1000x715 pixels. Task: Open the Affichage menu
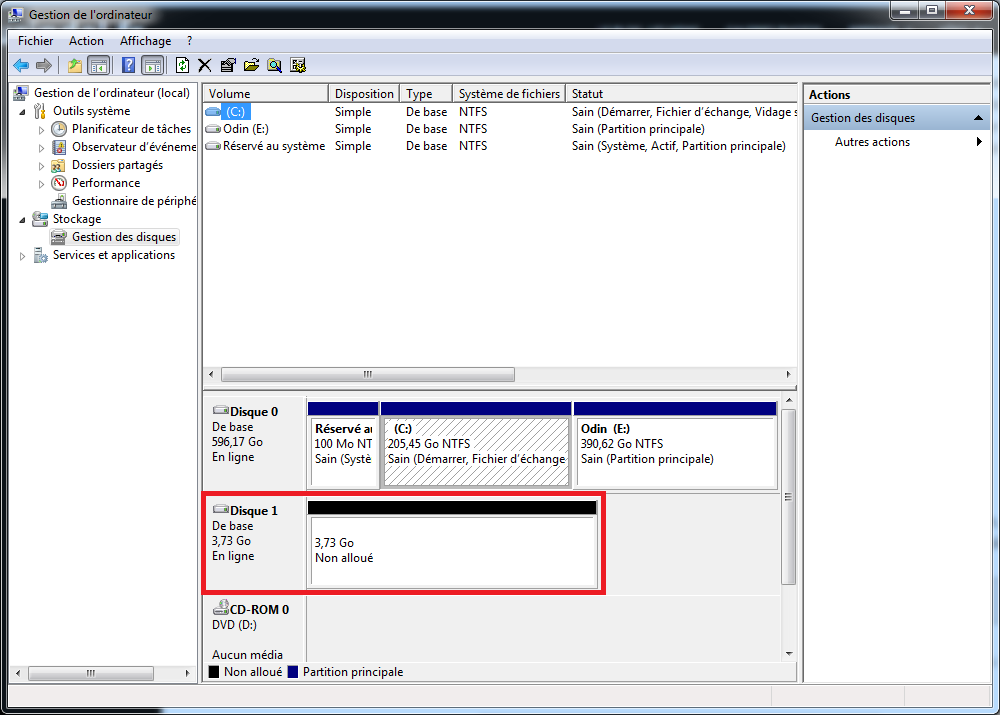point(145,41)
